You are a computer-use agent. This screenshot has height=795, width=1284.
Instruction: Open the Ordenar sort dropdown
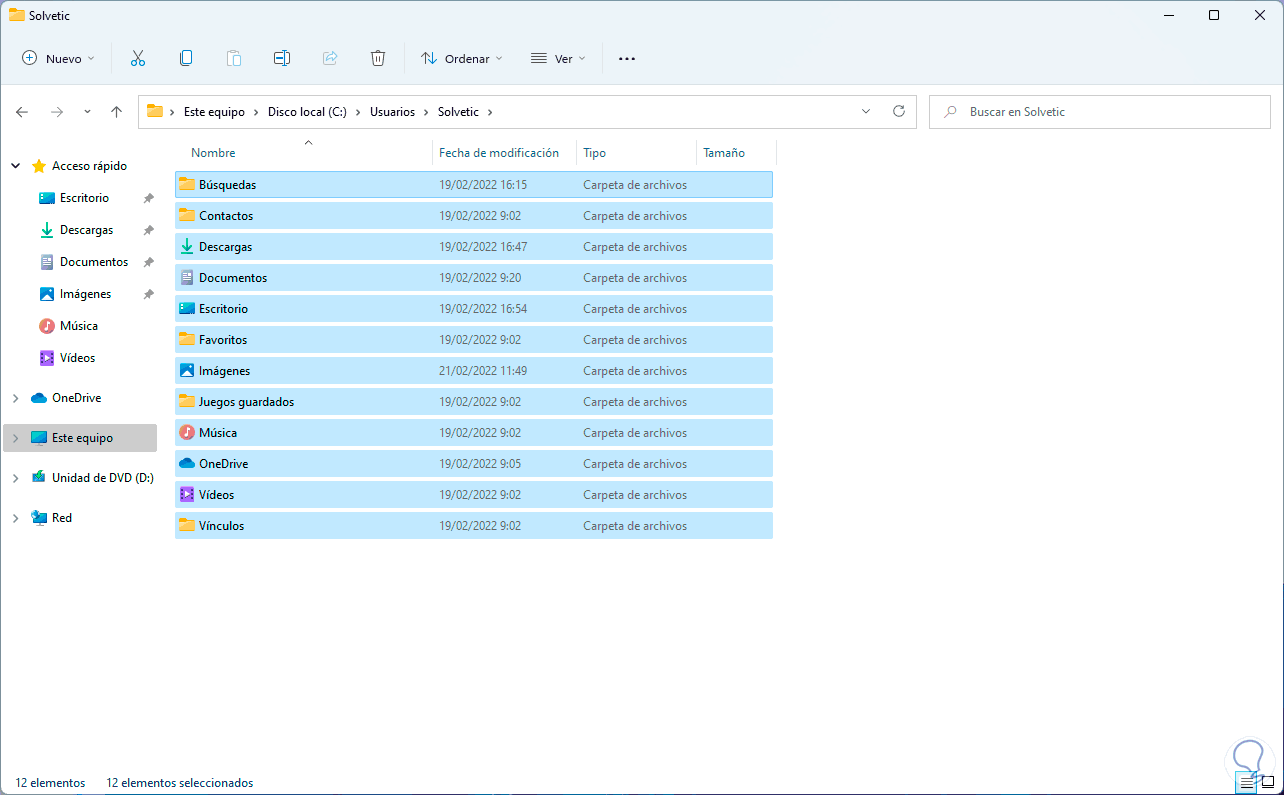pyautogui.click(x=461, y=59)
